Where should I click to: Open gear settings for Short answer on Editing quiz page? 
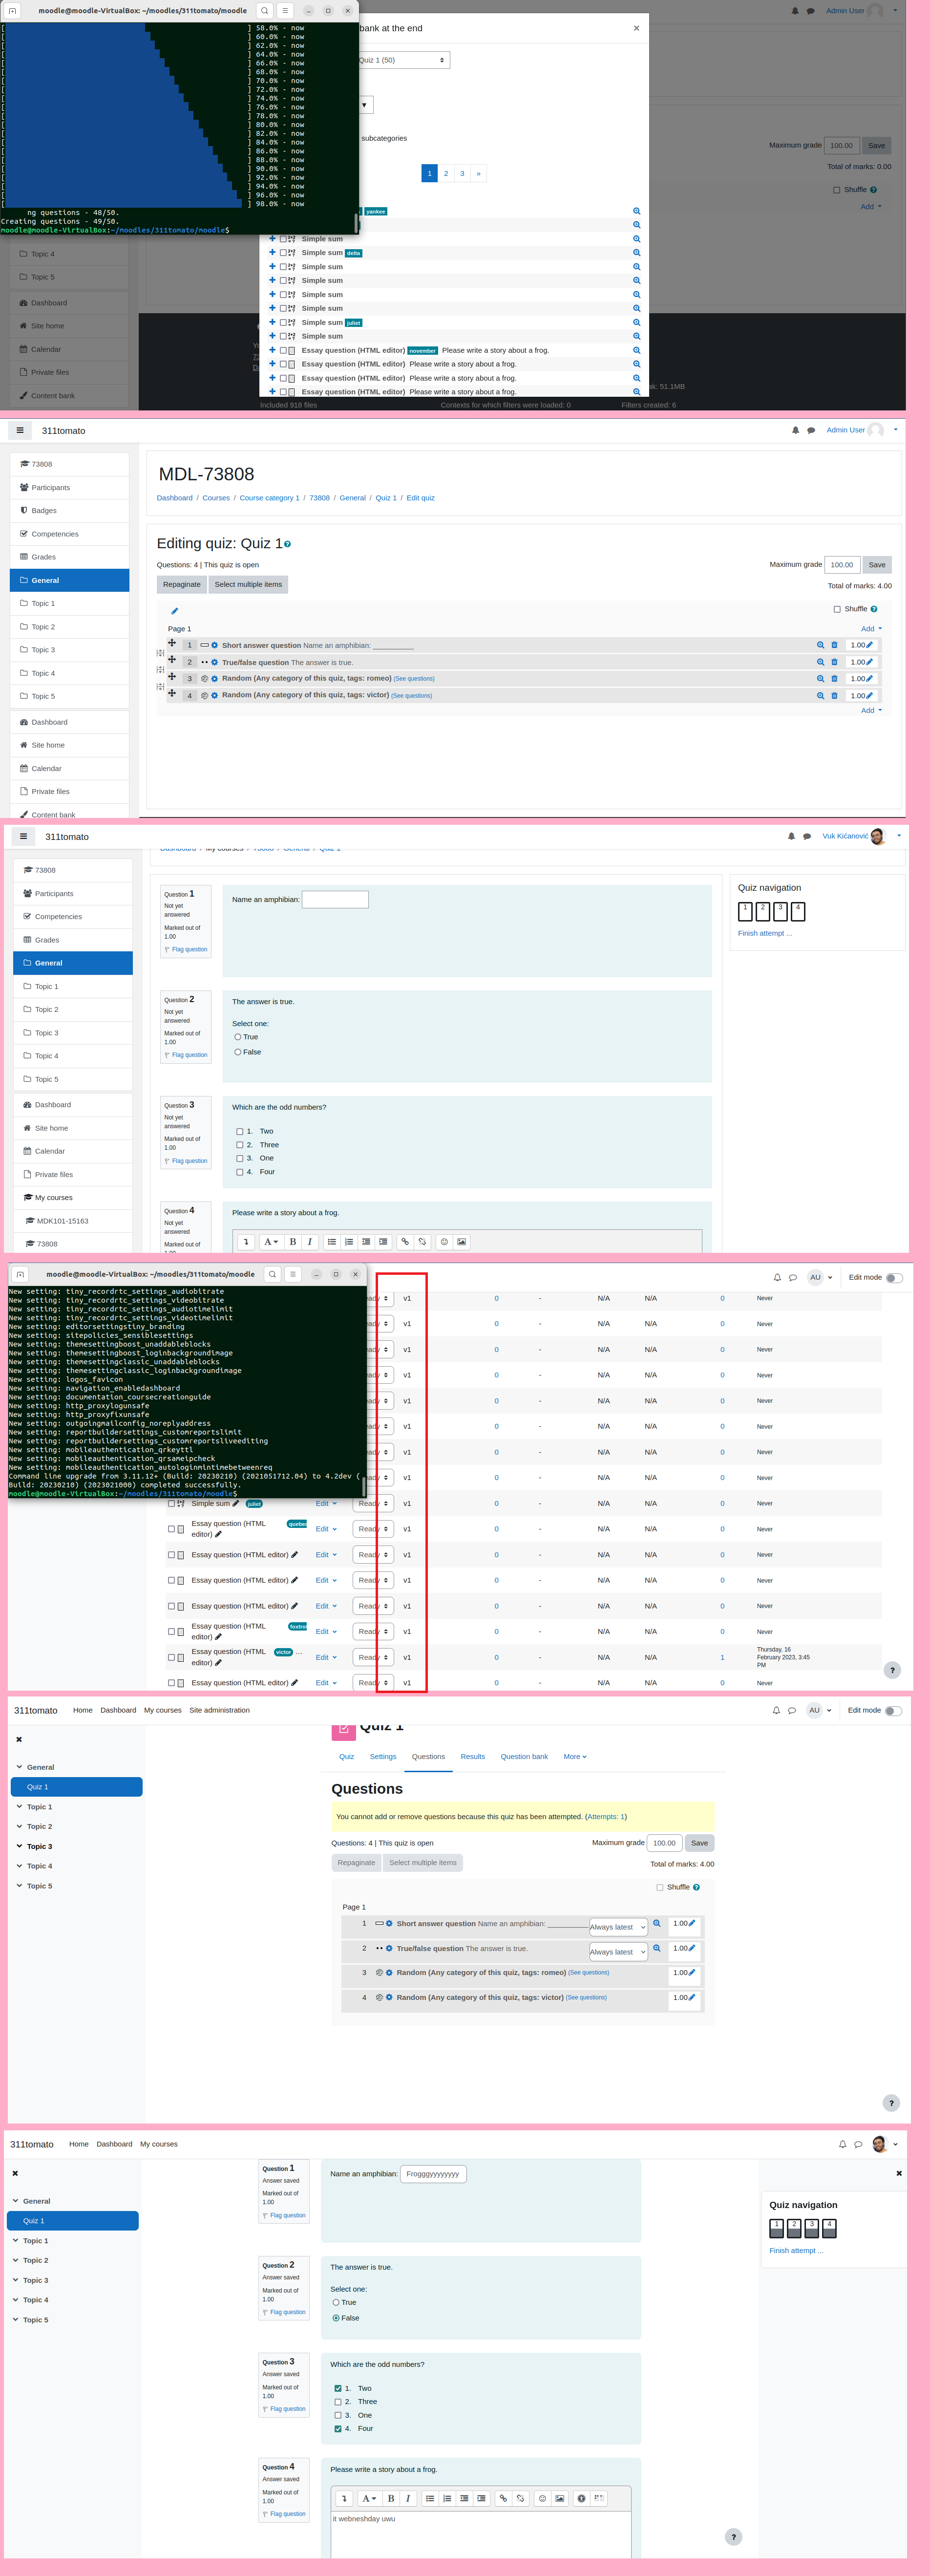[214, 645]
